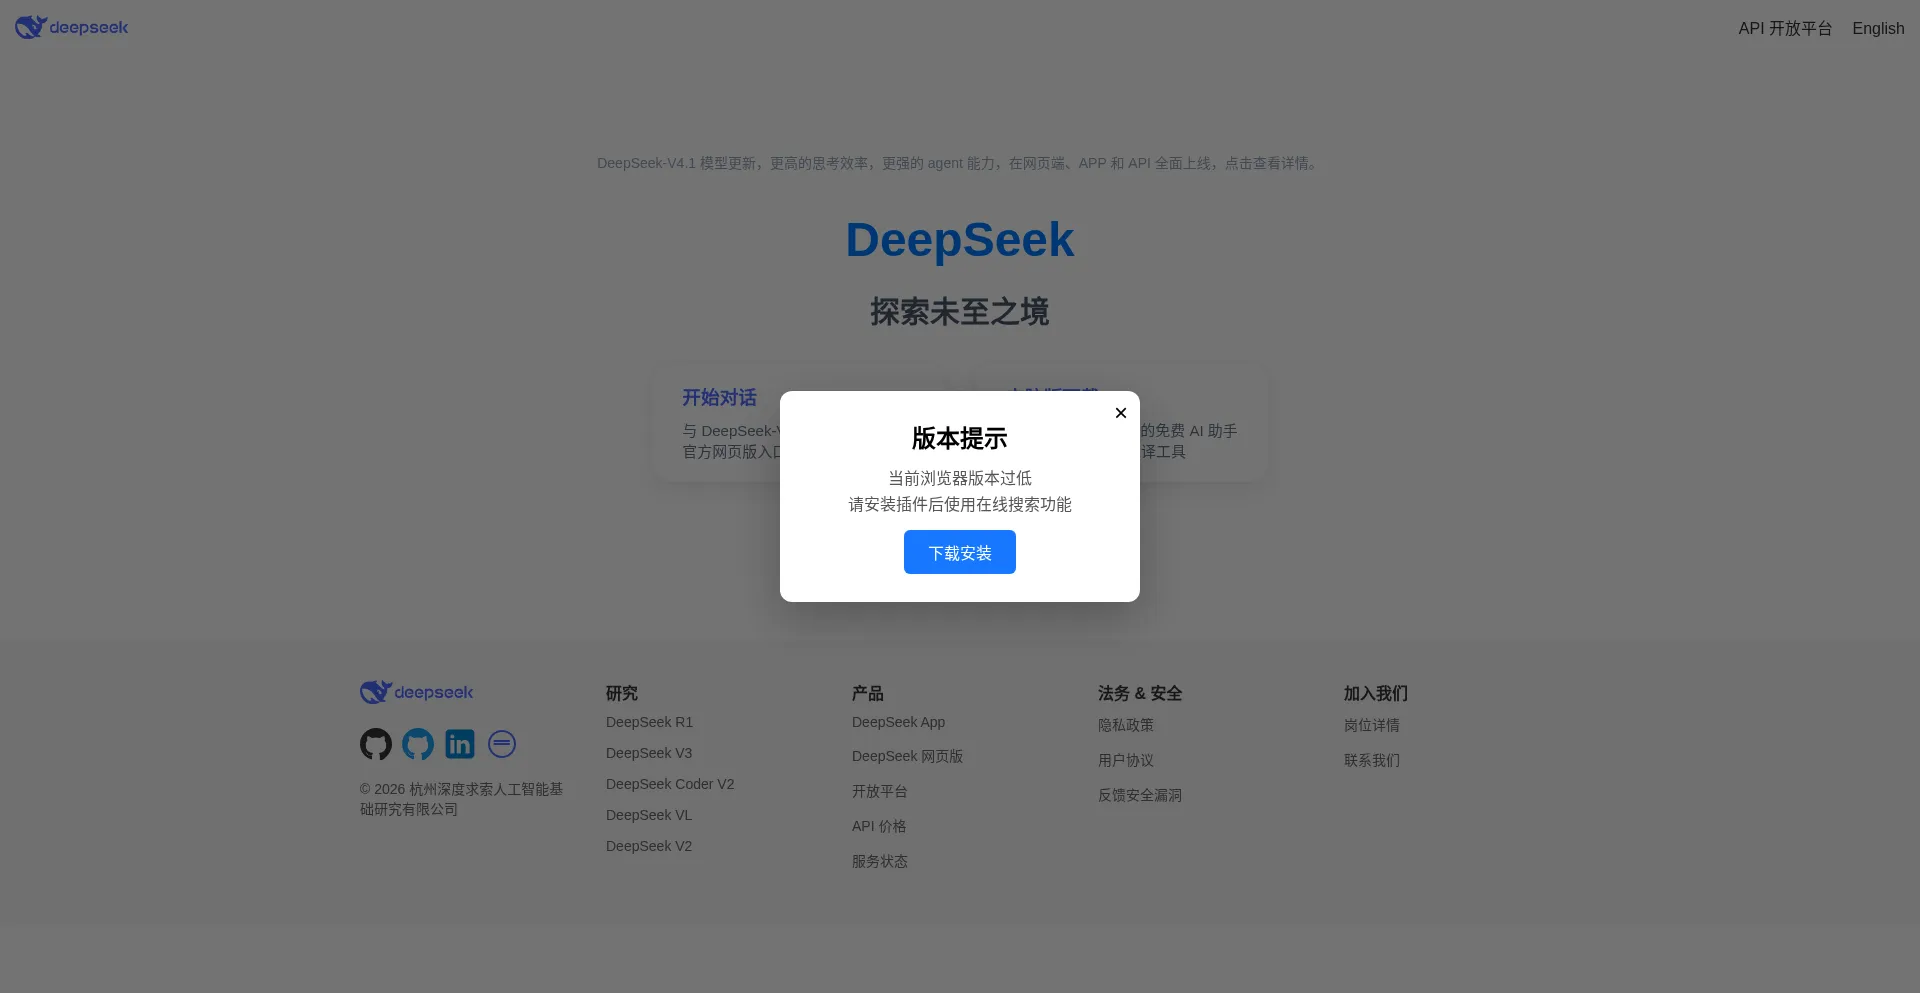Image resolution: width=1920 pixels, height=993 pixels.
Task: Open the 用户协议 link
Action: (1126, 760)
